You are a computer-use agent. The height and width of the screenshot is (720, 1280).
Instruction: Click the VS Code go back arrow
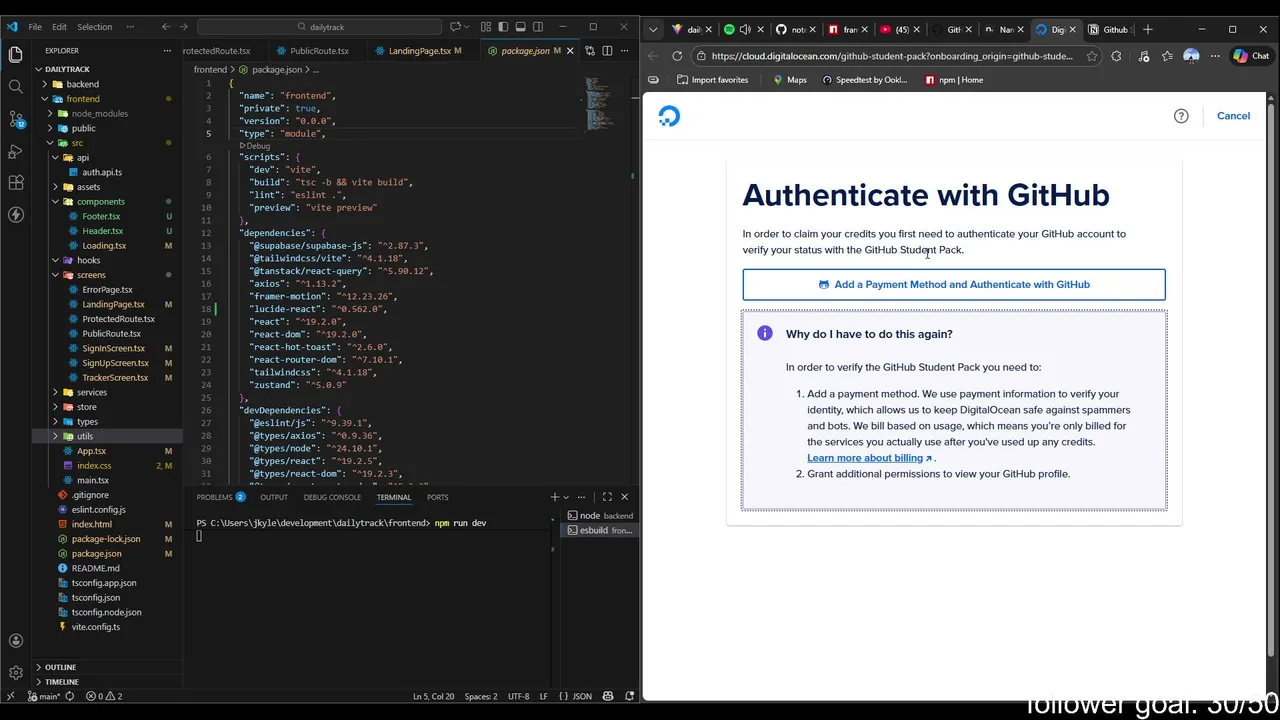pyautogui.click(x=166, y=27)
